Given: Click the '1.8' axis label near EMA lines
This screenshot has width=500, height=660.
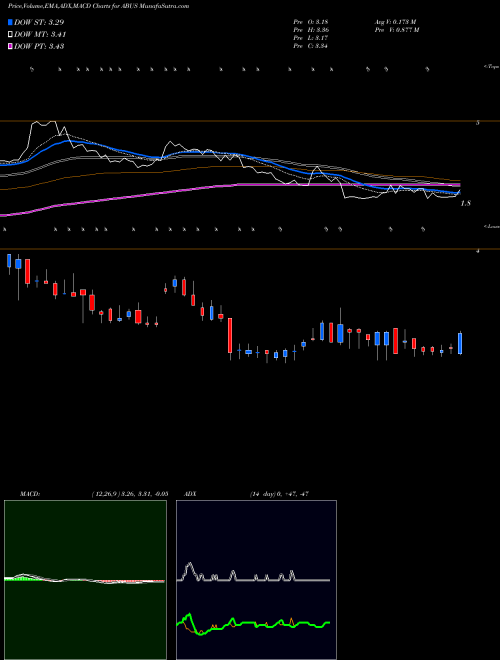Looking at the screenshot, I should click(x=465, y=204).
